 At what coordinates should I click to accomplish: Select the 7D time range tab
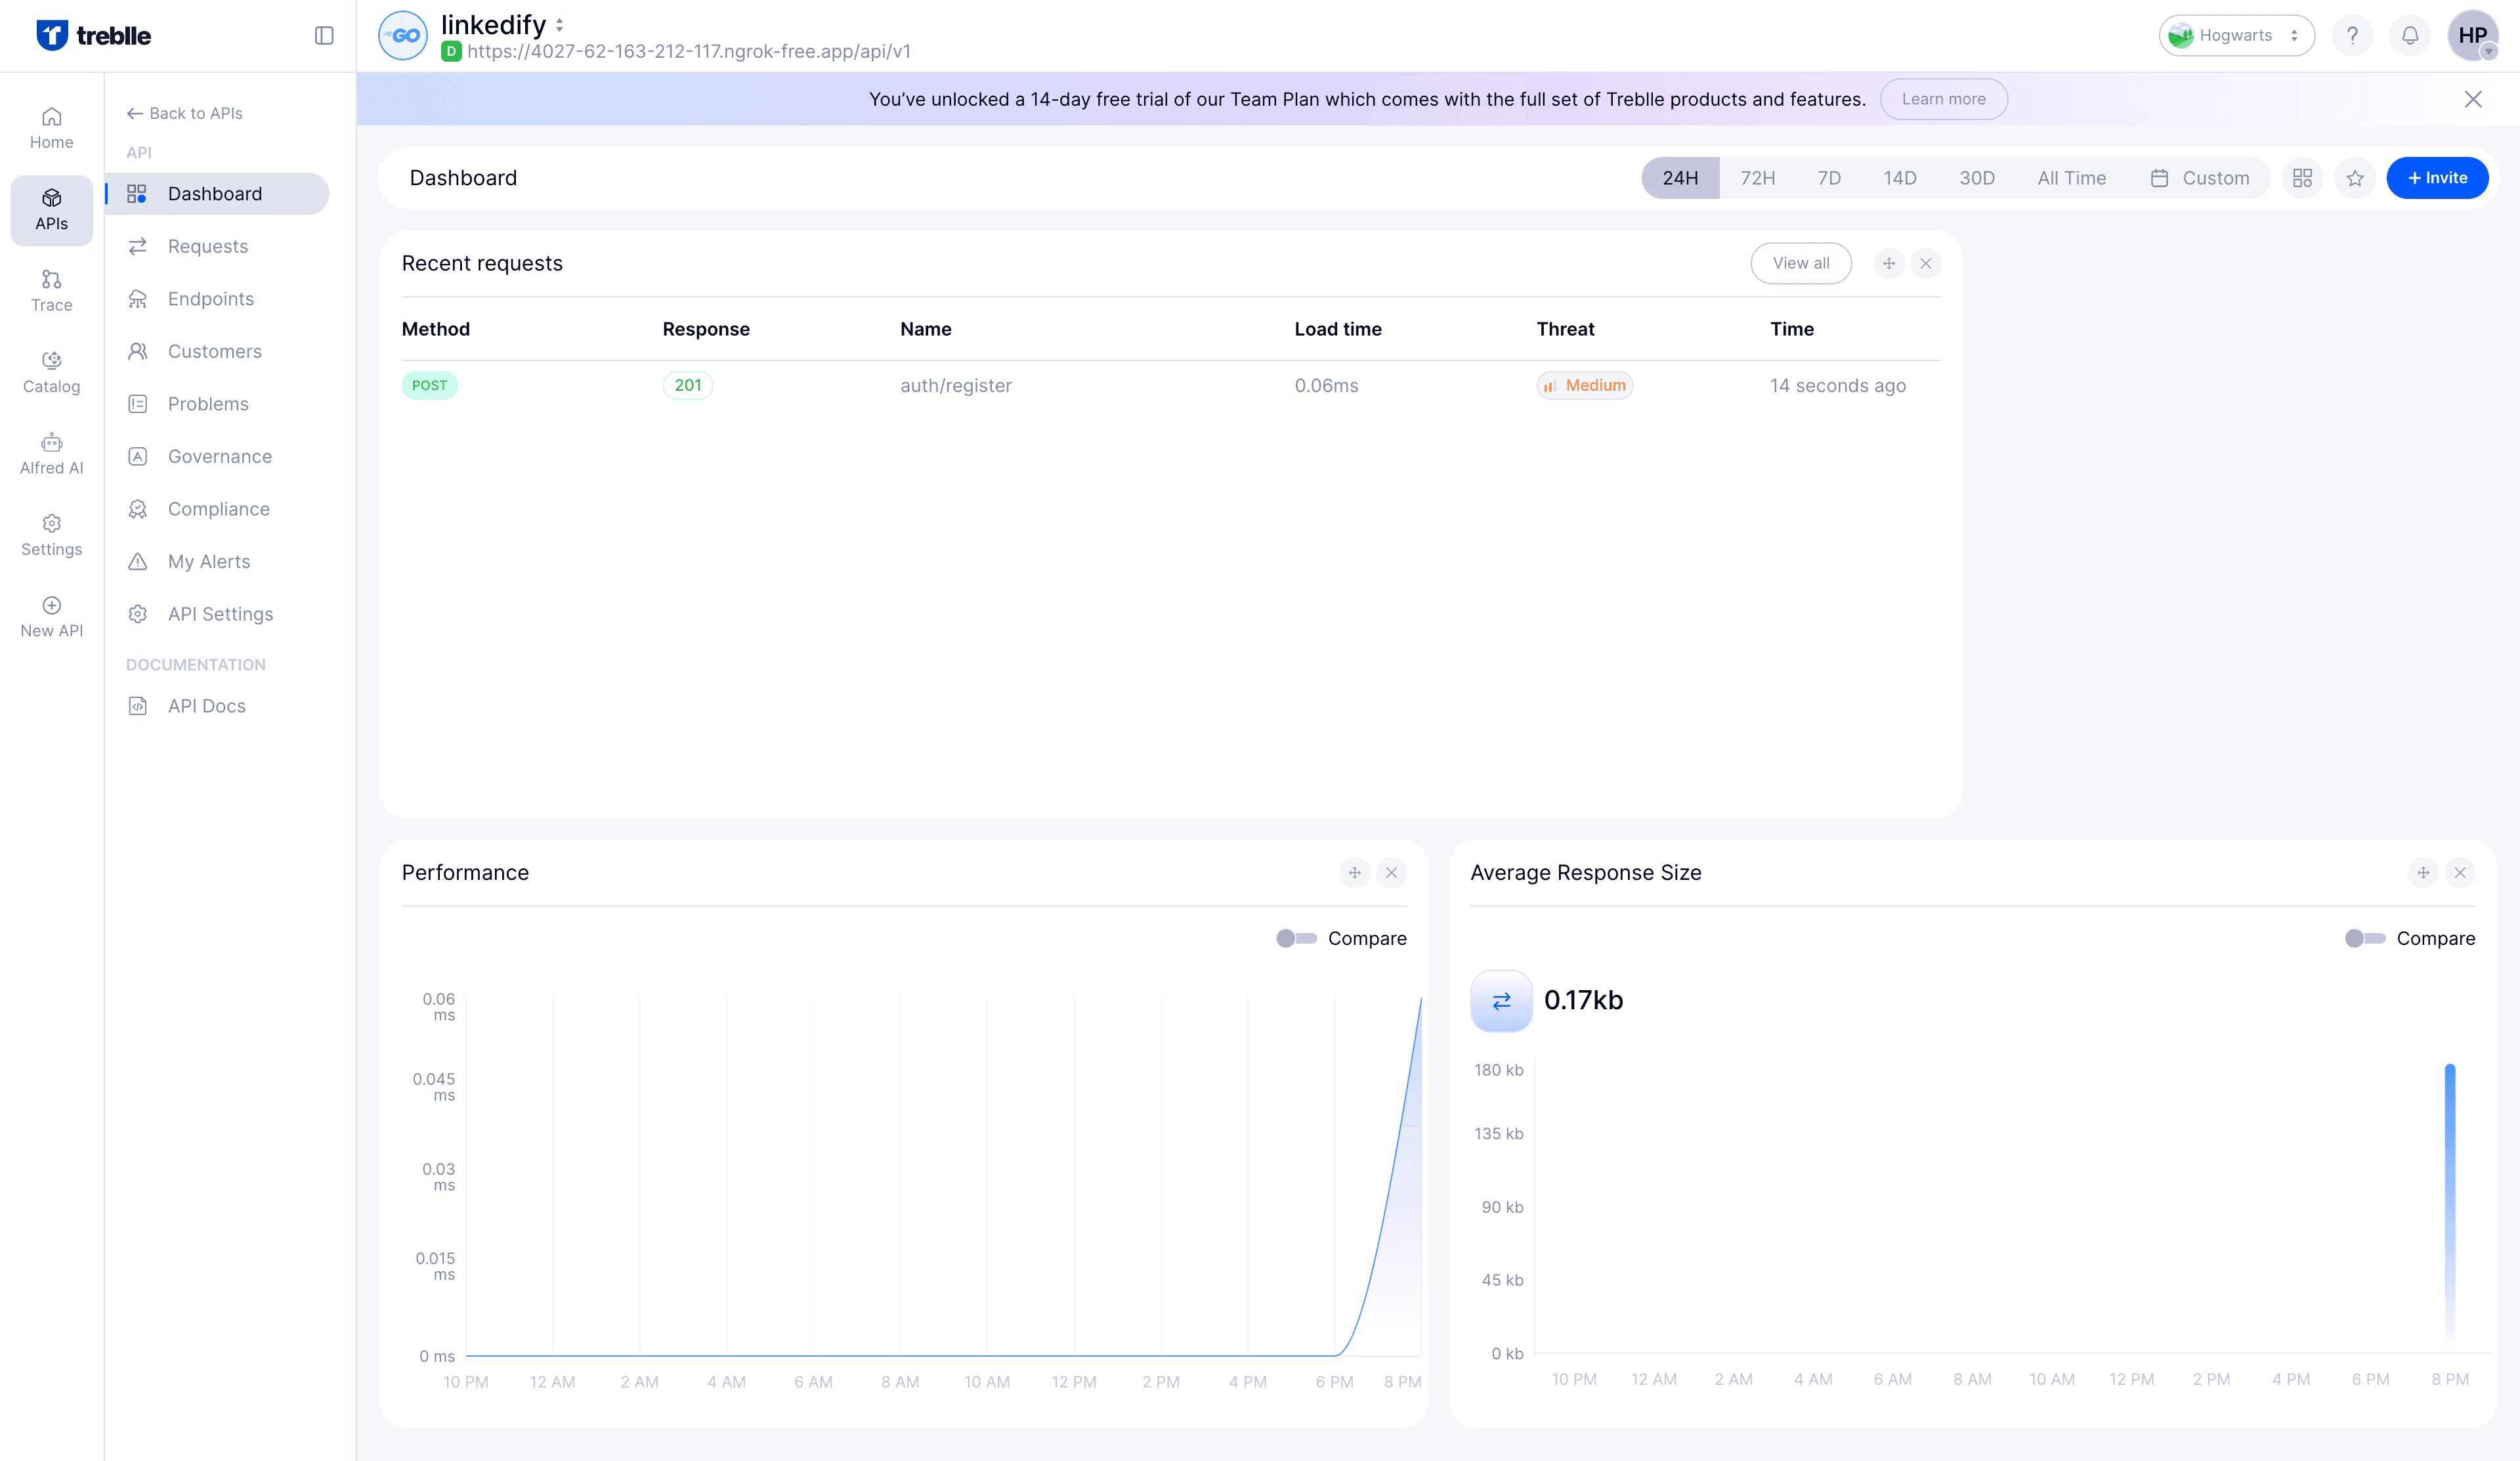pos(1828,178)
